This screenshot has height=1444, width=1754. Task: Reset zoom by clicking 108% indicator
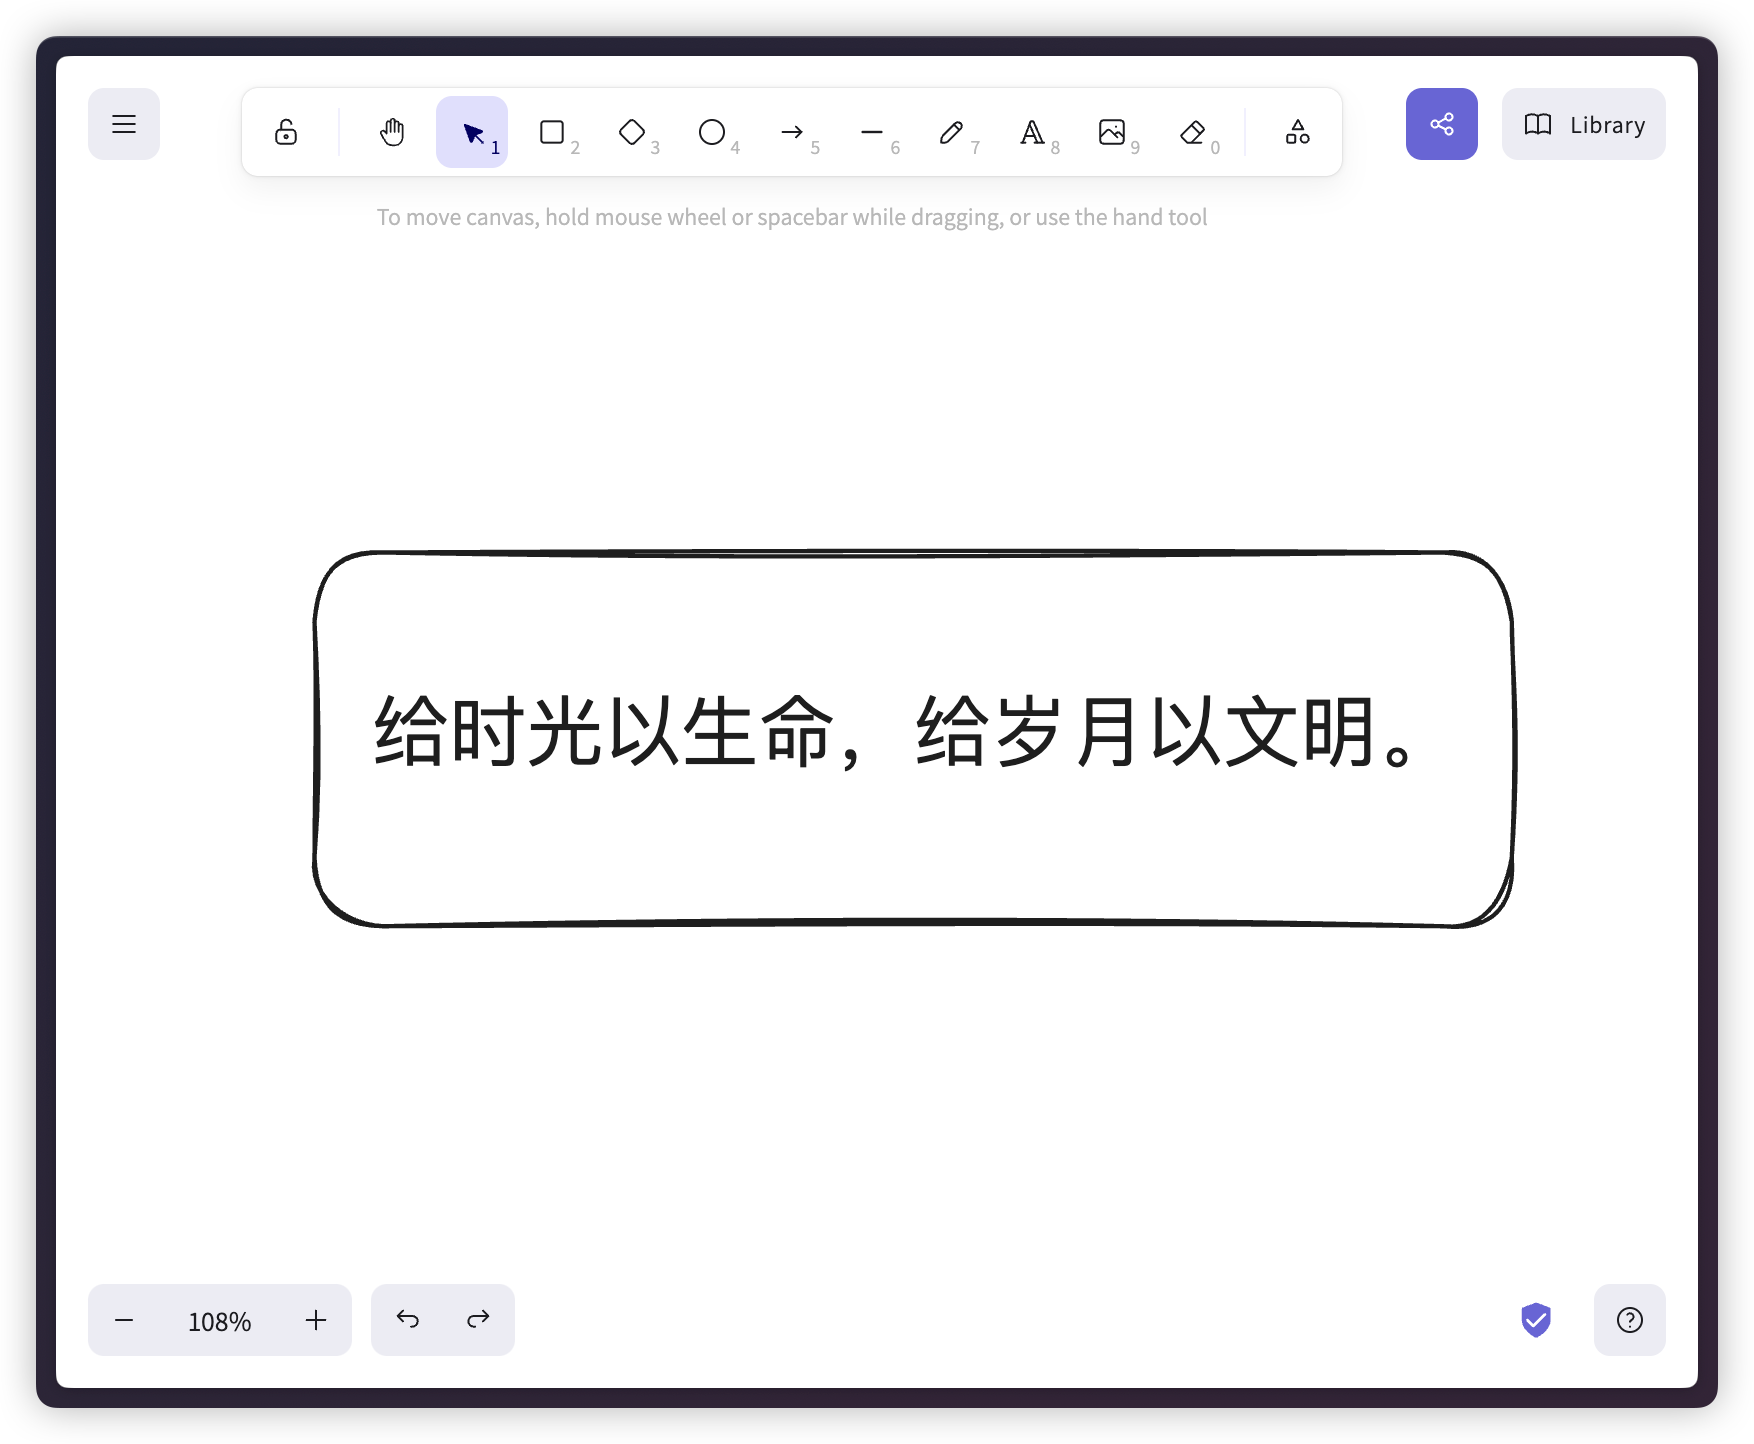tap(219, 1320)
